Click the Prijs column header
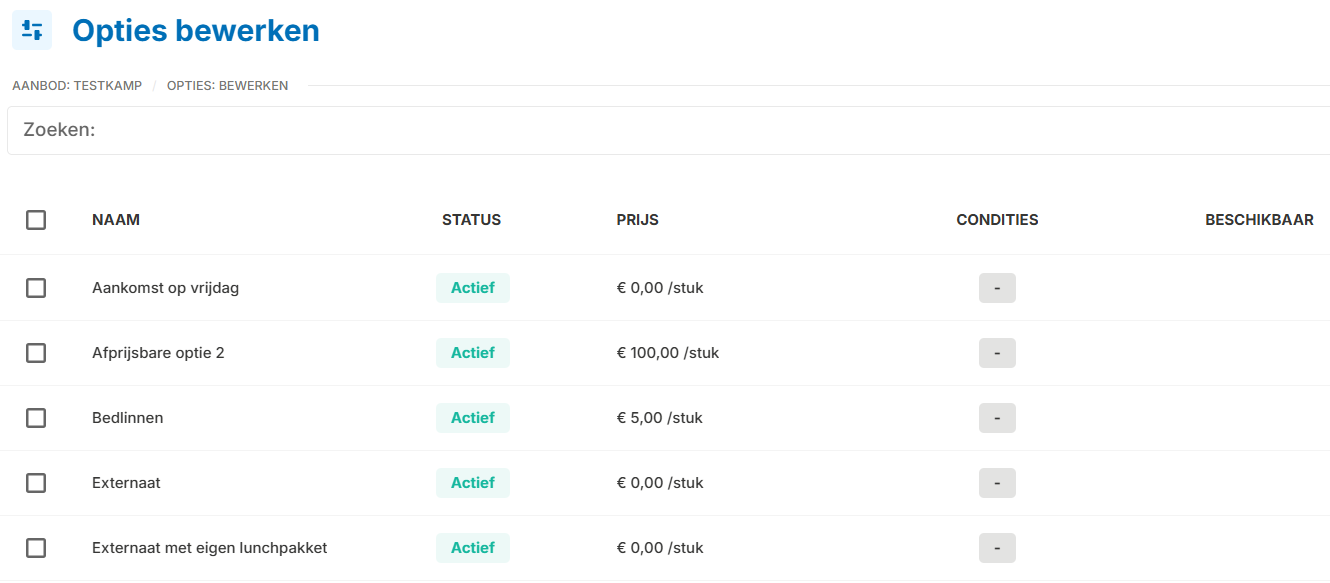This screenshot has height=583, width=1330. 637,220
